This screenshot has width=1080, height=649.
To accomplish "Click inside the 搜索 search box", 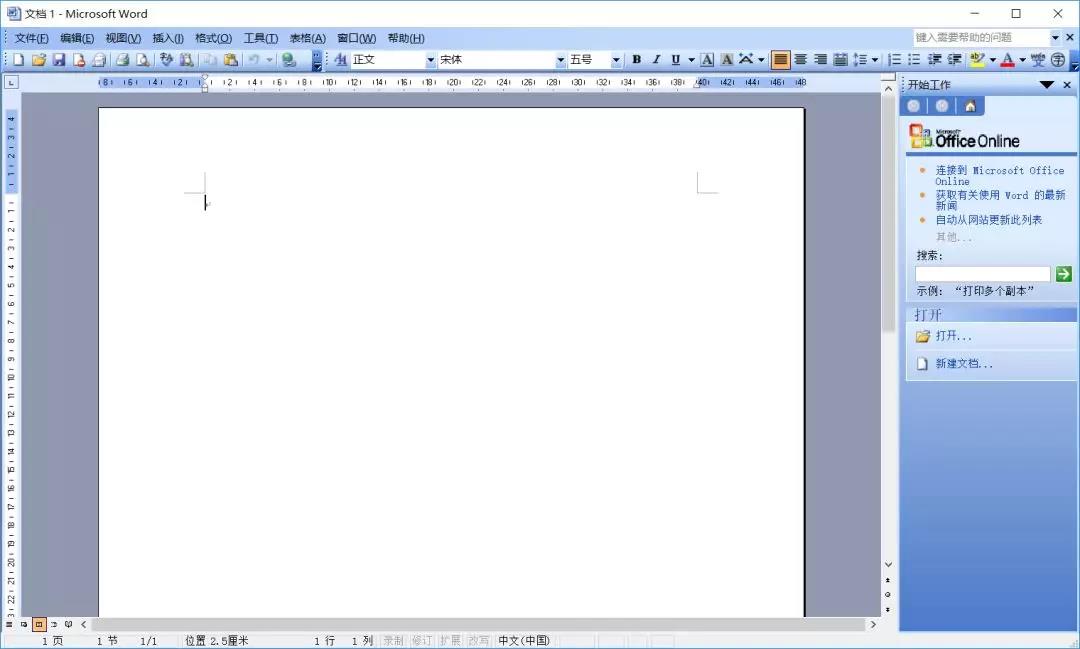I will 983,273.
